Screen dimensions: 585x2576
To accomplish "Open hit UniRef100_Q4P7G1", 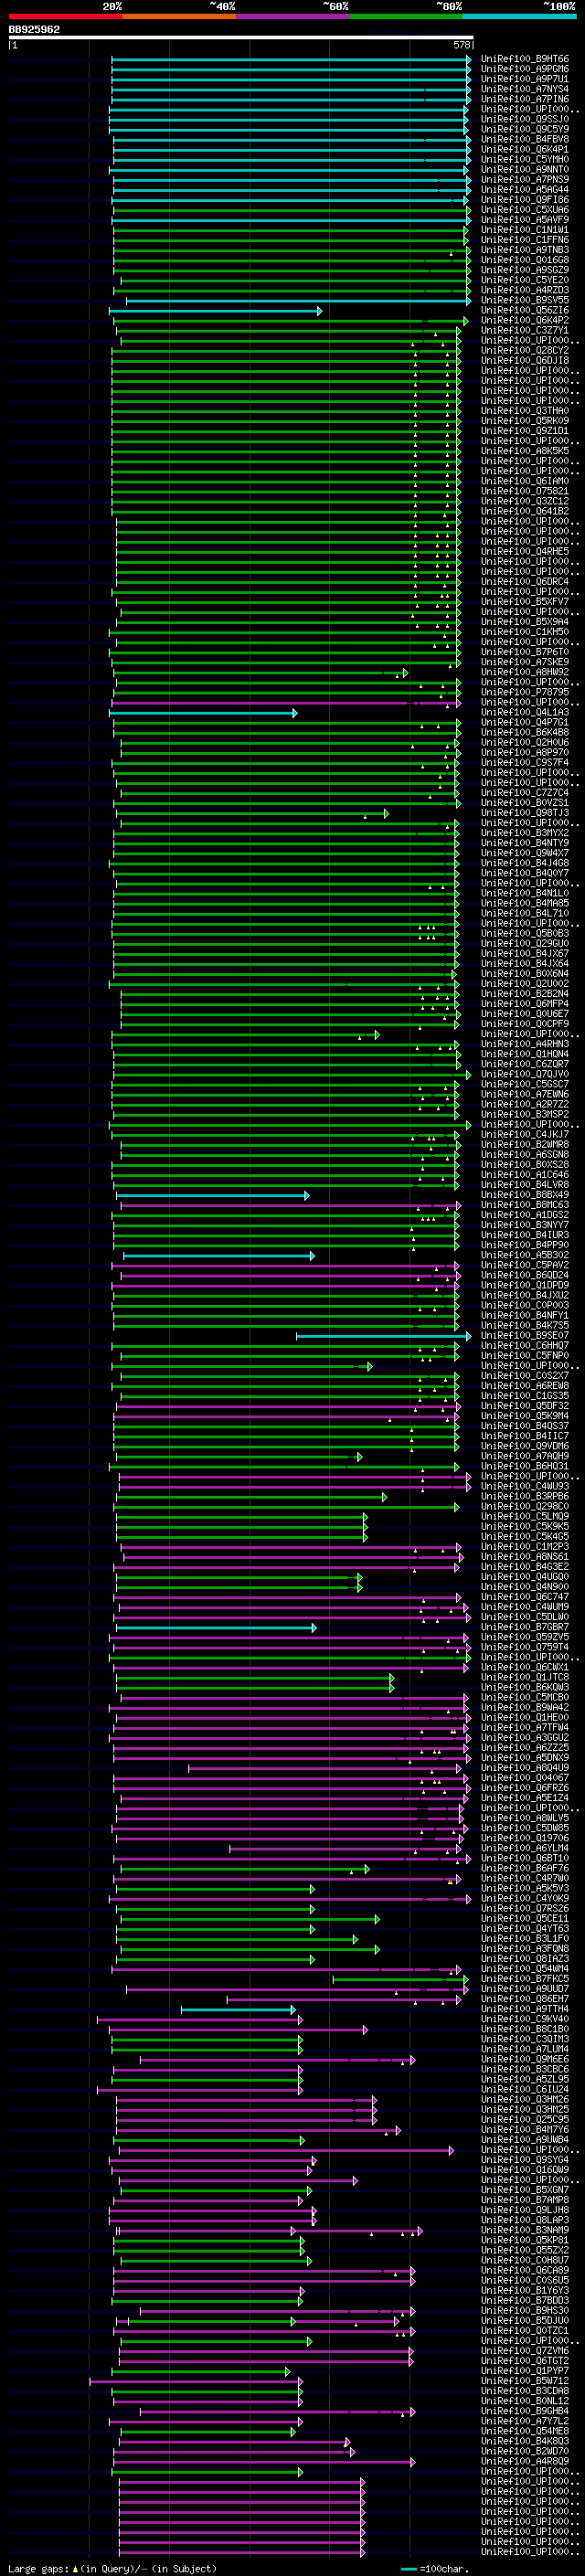I will 525,722.
